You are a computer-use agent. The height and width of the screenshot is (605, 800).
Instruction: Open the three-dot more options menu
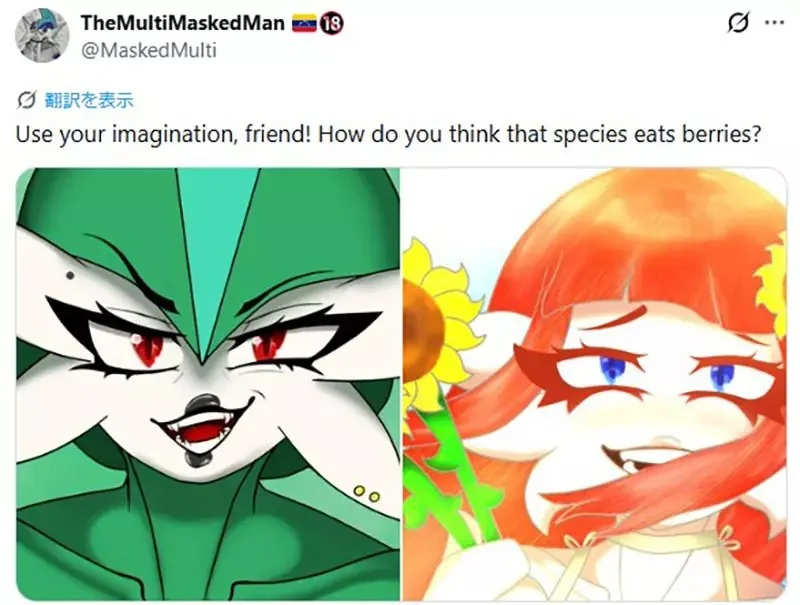tap(774, 22)
